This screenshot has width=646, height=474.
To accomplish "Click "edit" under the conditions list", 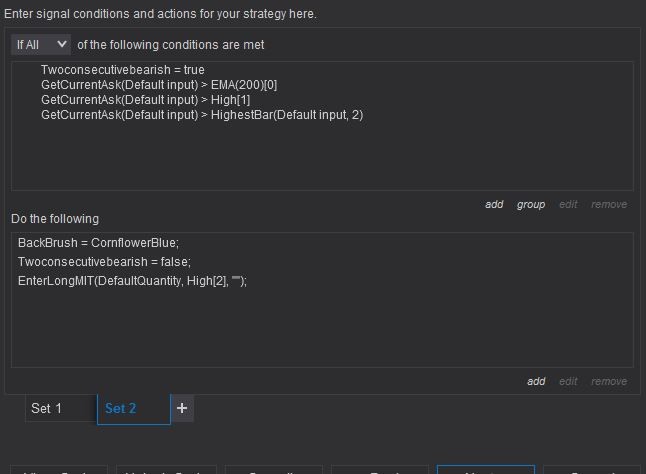I will coord(568,205).
